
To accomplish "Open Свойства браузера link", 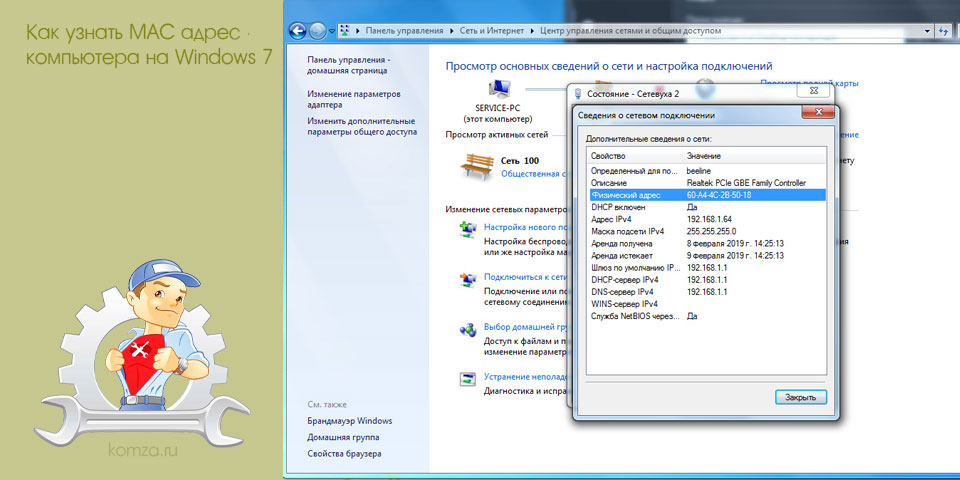I will tap(344, 454).
